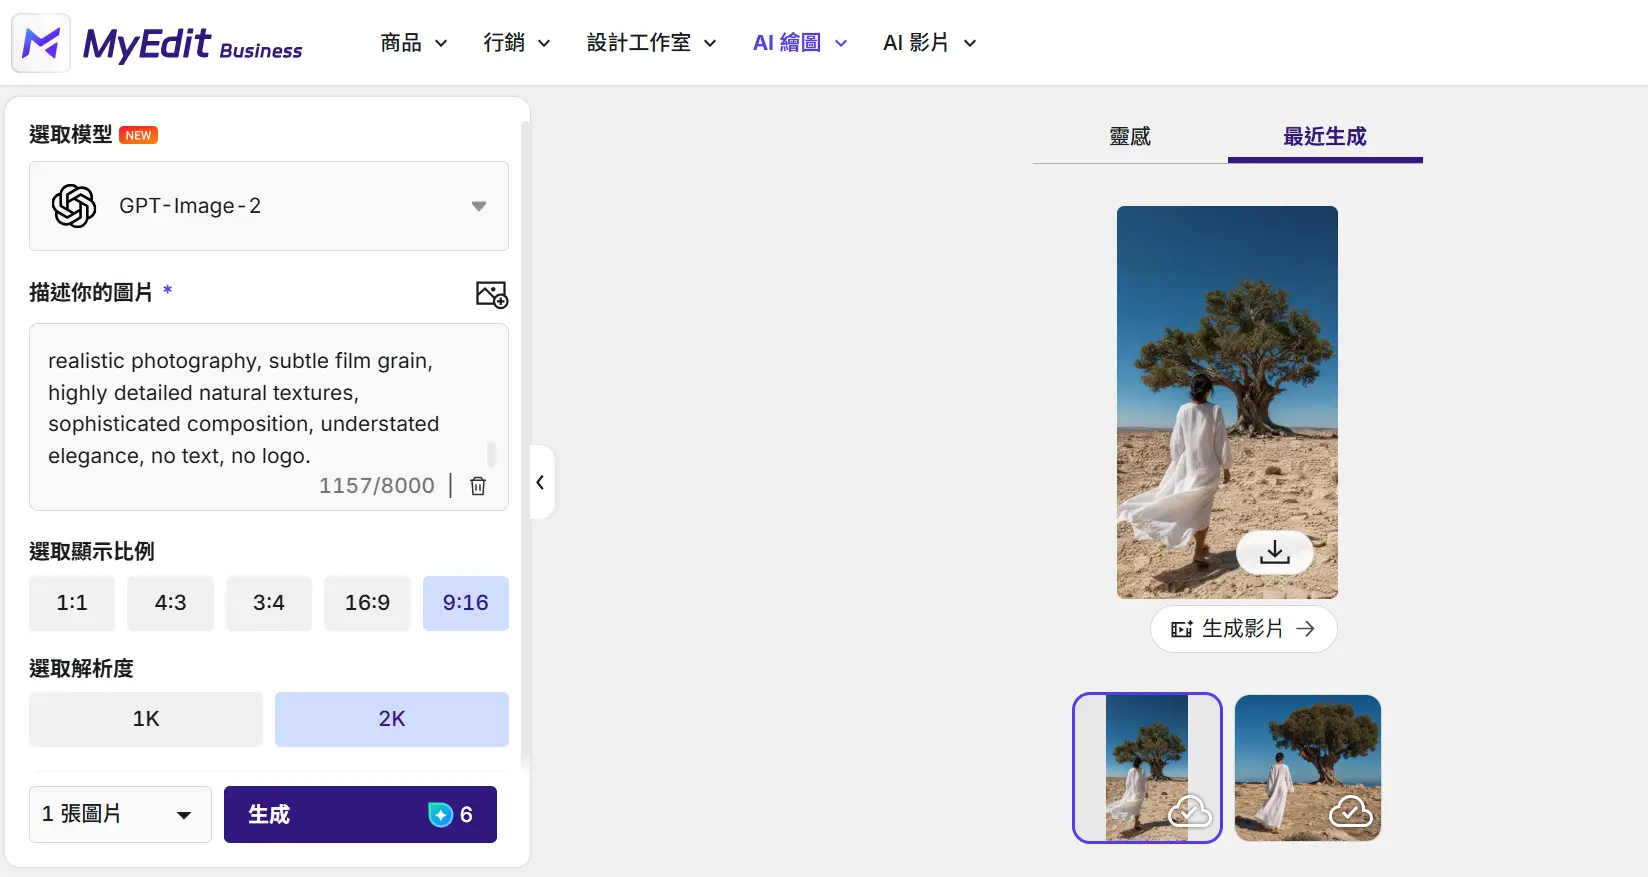
Task: Click the 生成影片 button
Action: pyautogui.click(x=1243, y=629)
